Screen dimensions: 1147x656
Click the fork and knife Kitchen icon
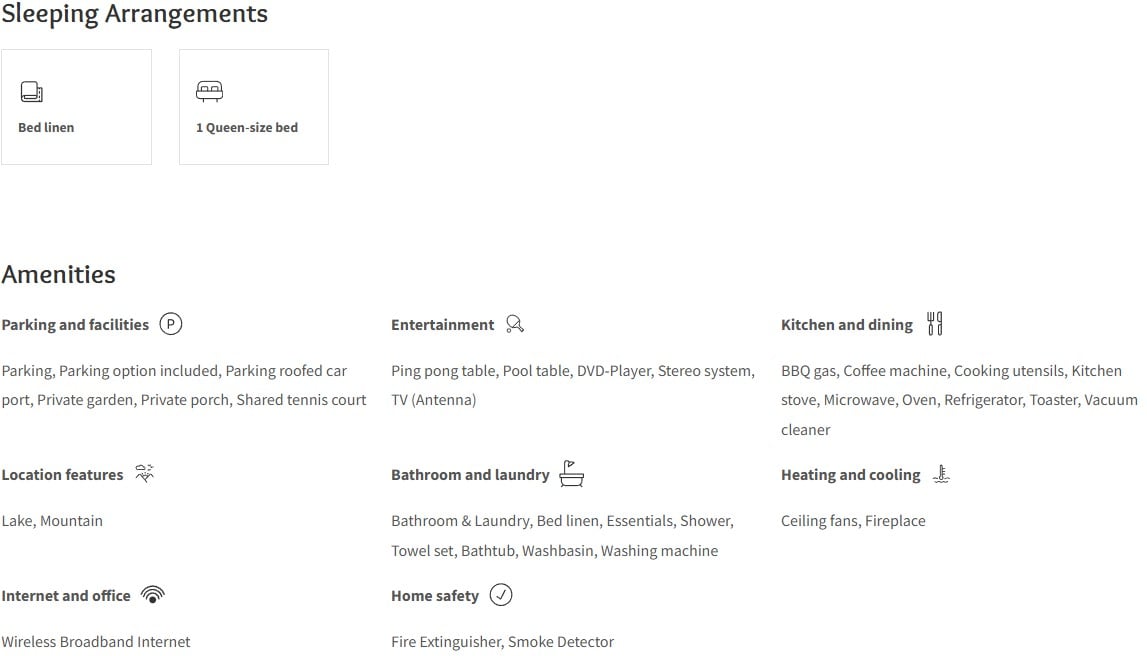click(935, 323)
